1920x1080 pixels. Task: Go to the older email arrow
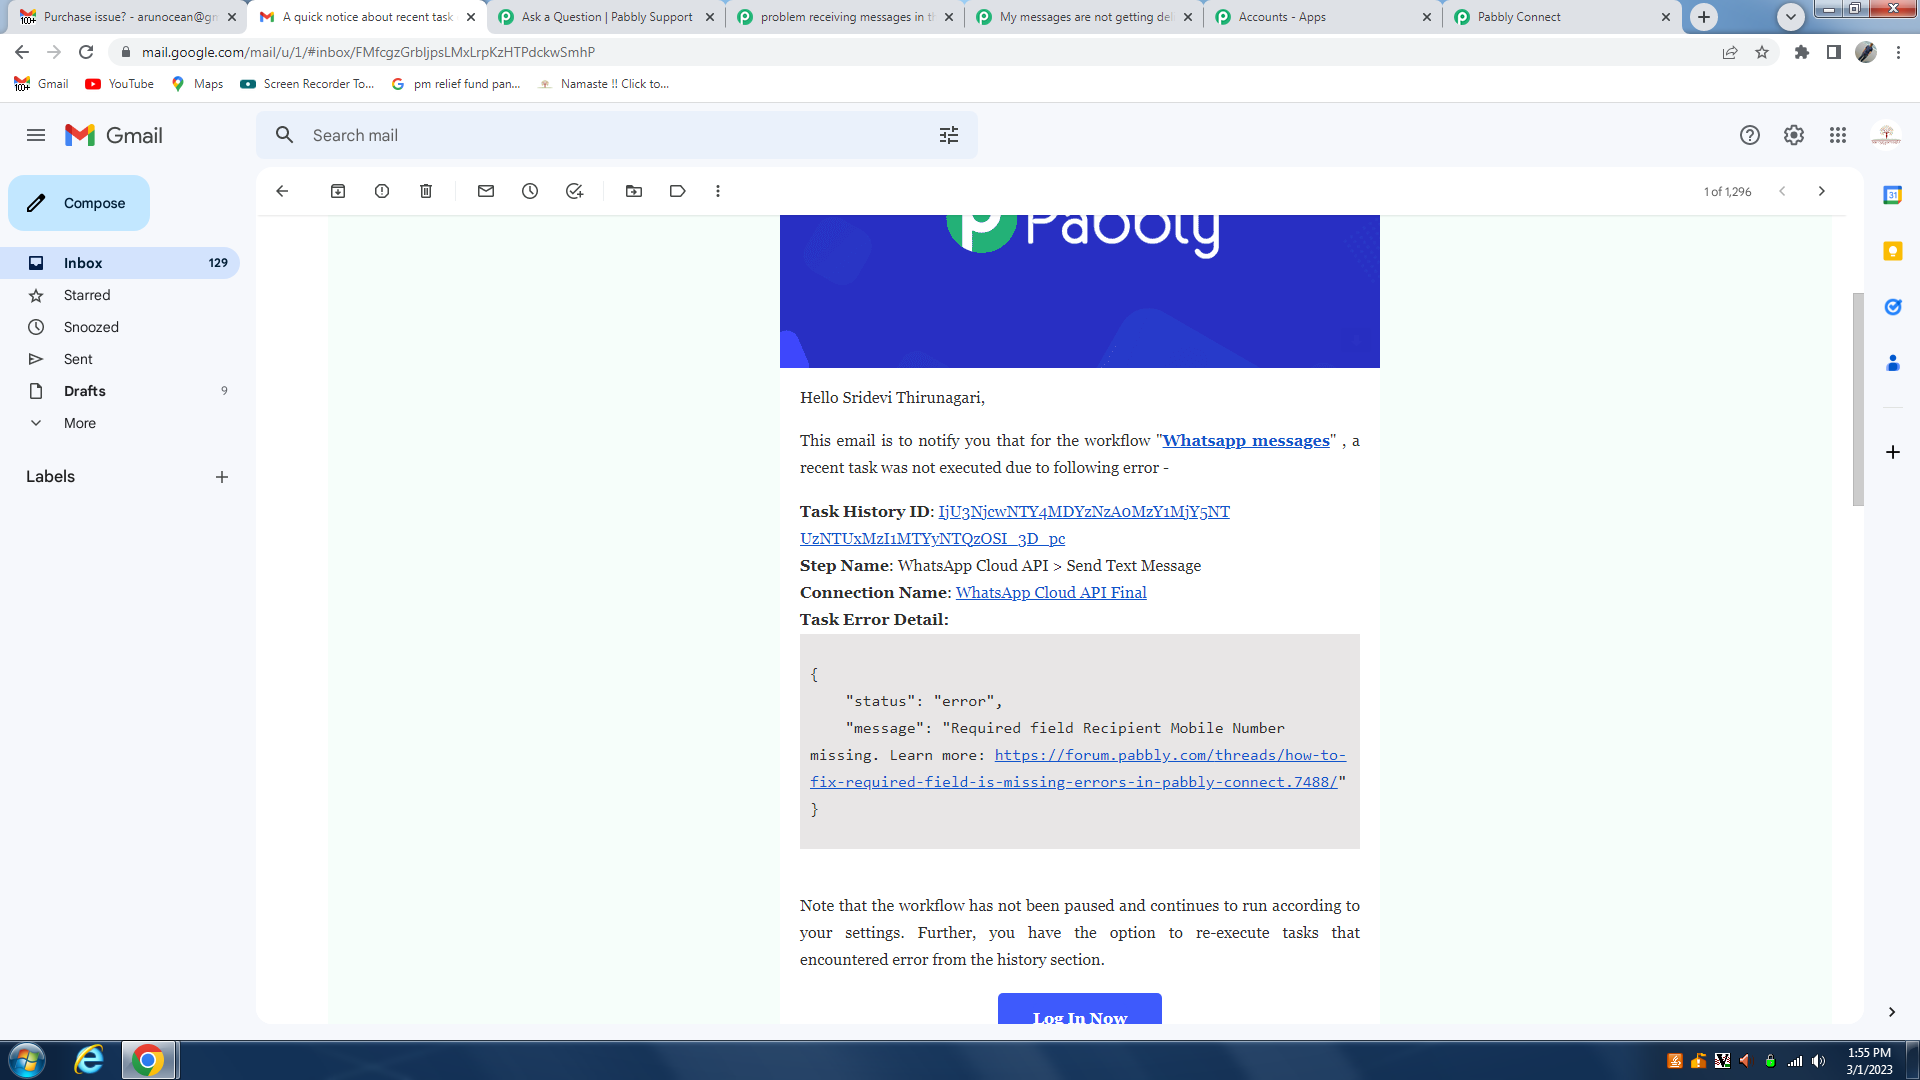(x=1822, y=191)
